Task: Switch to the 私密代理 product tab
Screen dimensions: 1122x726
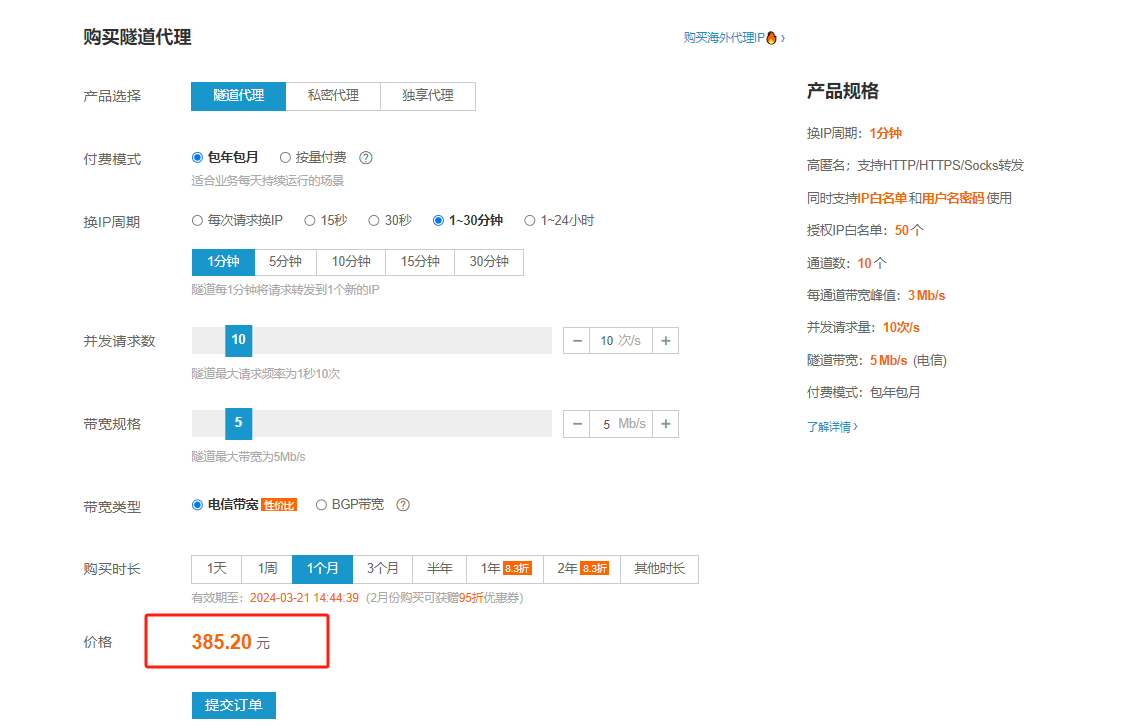Action: click(x=333, y=96)
